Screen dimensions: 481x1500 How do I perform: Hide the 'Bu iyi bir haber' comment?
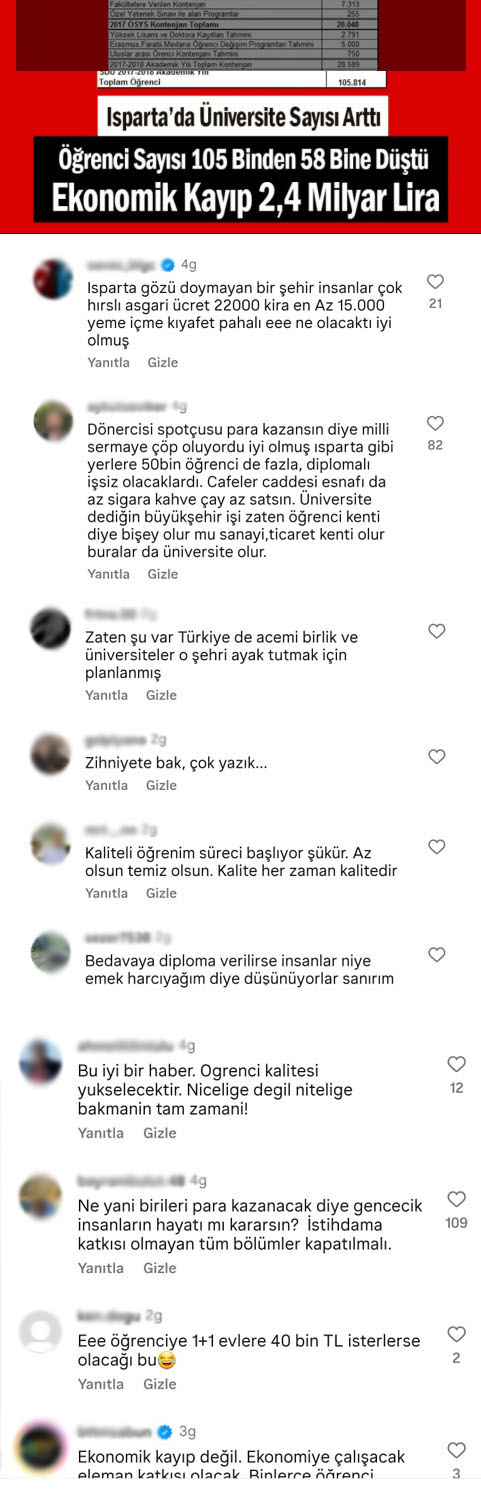pos(159,1133)
